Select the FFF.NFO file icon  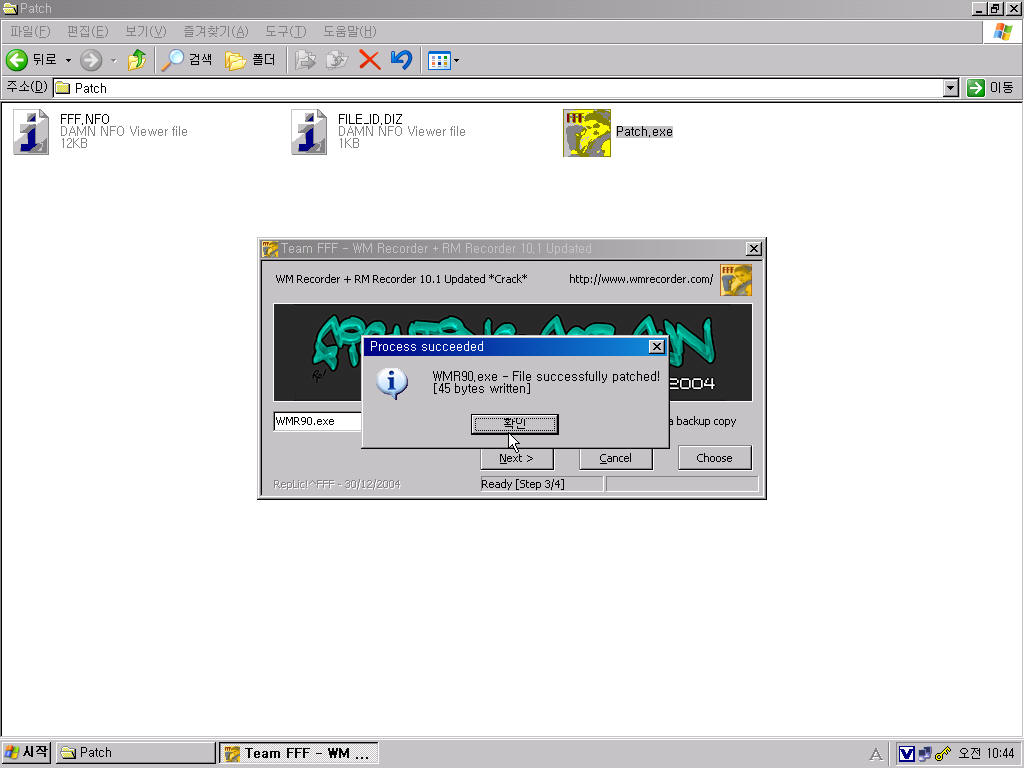click(x=31, y=132)
